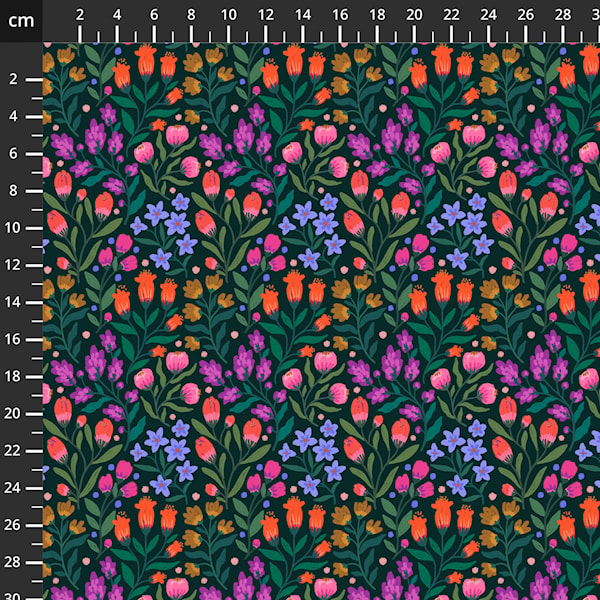The image size is (600, 600).
Task: Choose the 18 label on the vertical ruler
Action: click(x=12, y=377)
